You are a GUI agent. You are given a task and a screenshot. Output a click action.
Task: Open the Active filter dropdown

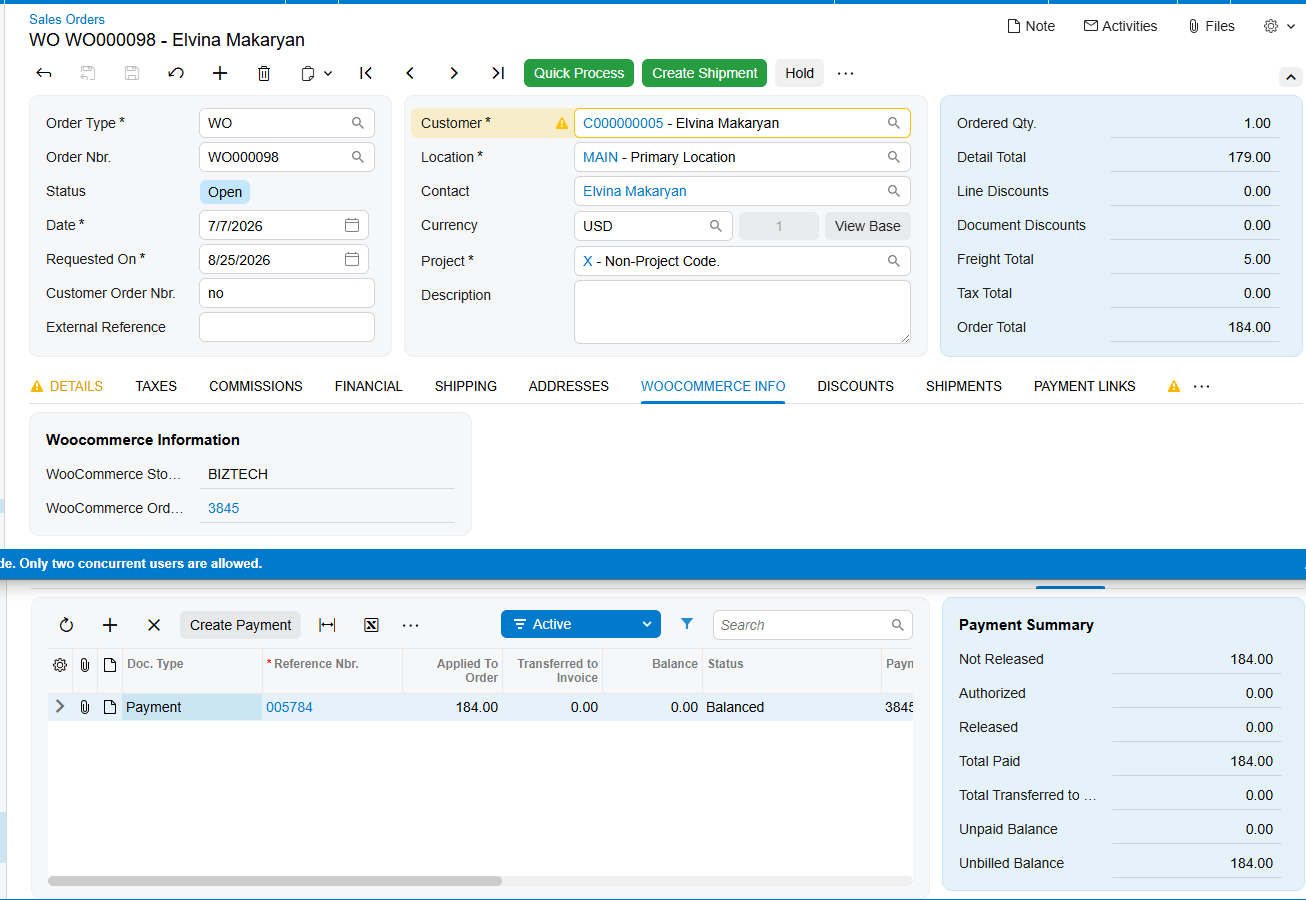click(x=581, y=624)
